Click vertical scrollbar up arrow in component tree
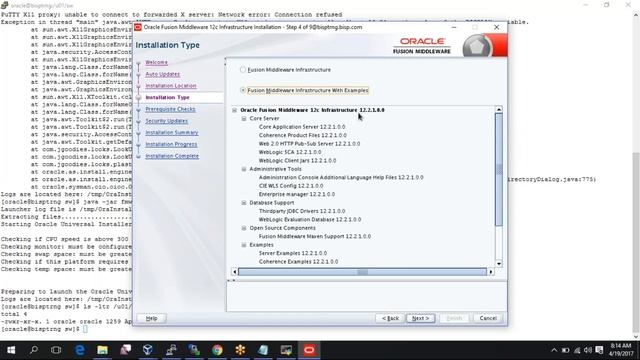This screenshot has height=360, width=640. (498, 109)
